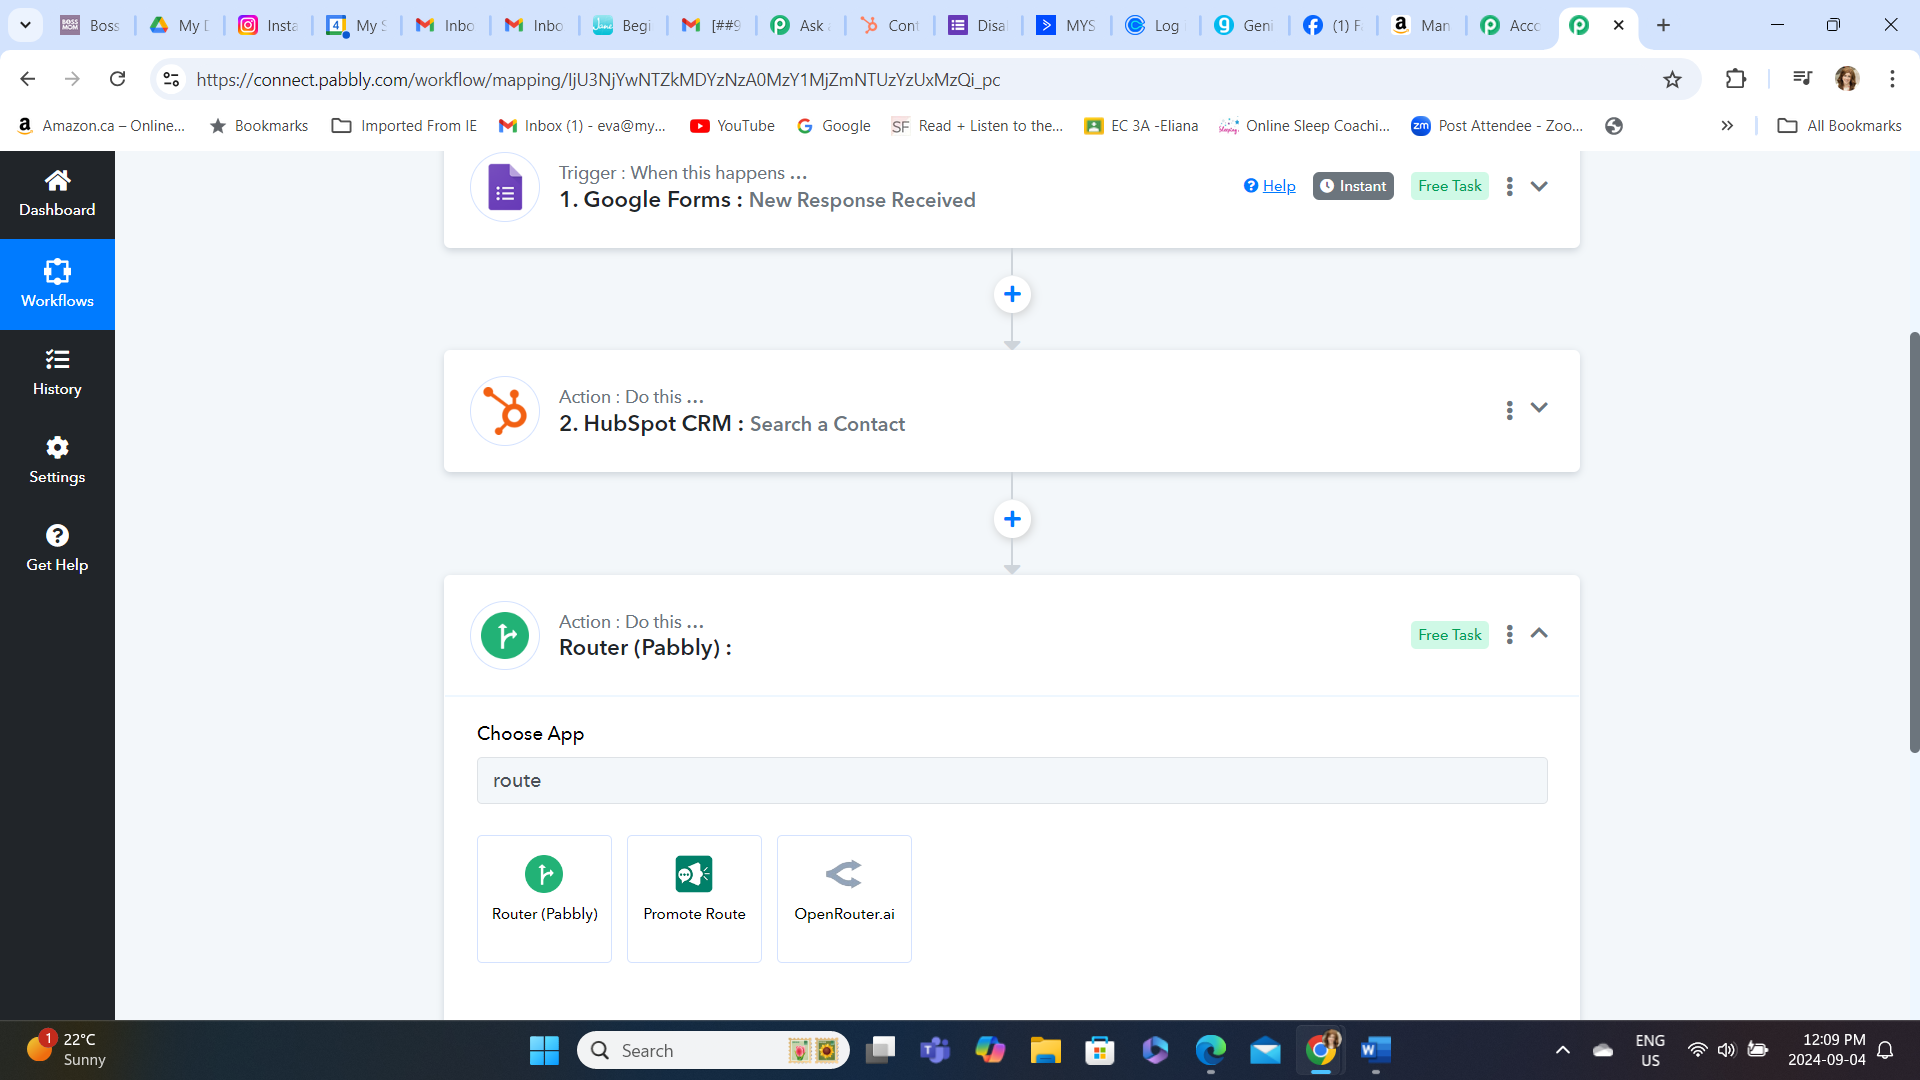Open the All Bookmarks folder
This screenshot has width=1920, height=1080.
point(1839,125)
